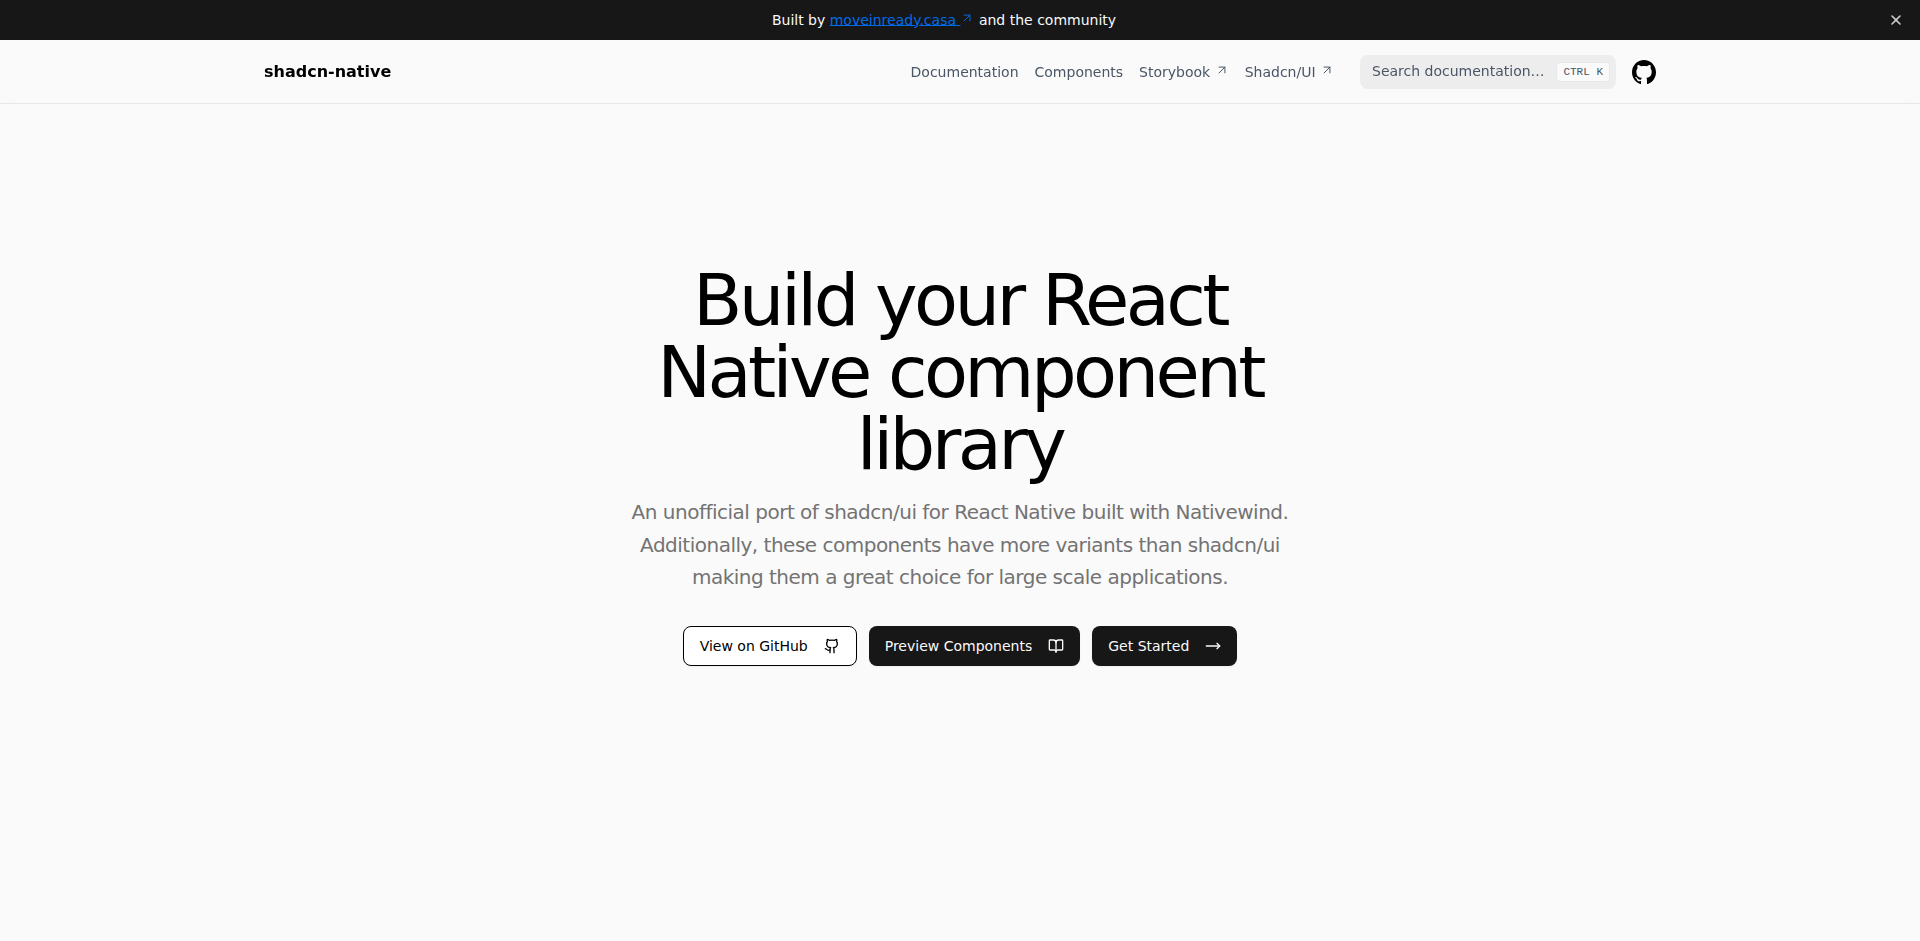The height and width of the screenshot is (941, 1920).
Task: Click the Preview Components button
Action: click(974, 646)
